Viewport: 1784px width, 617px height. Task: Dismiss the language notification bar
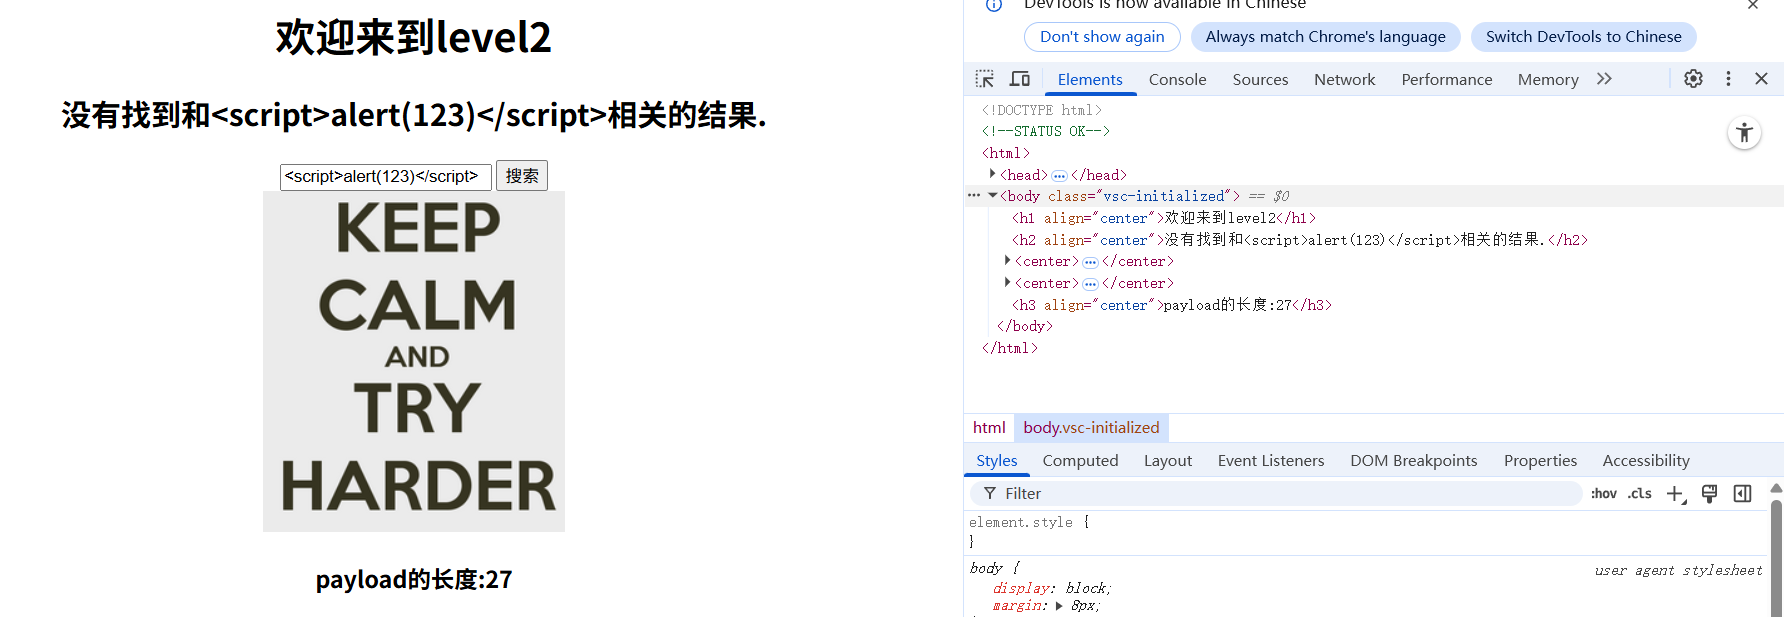click(1753, 5)
